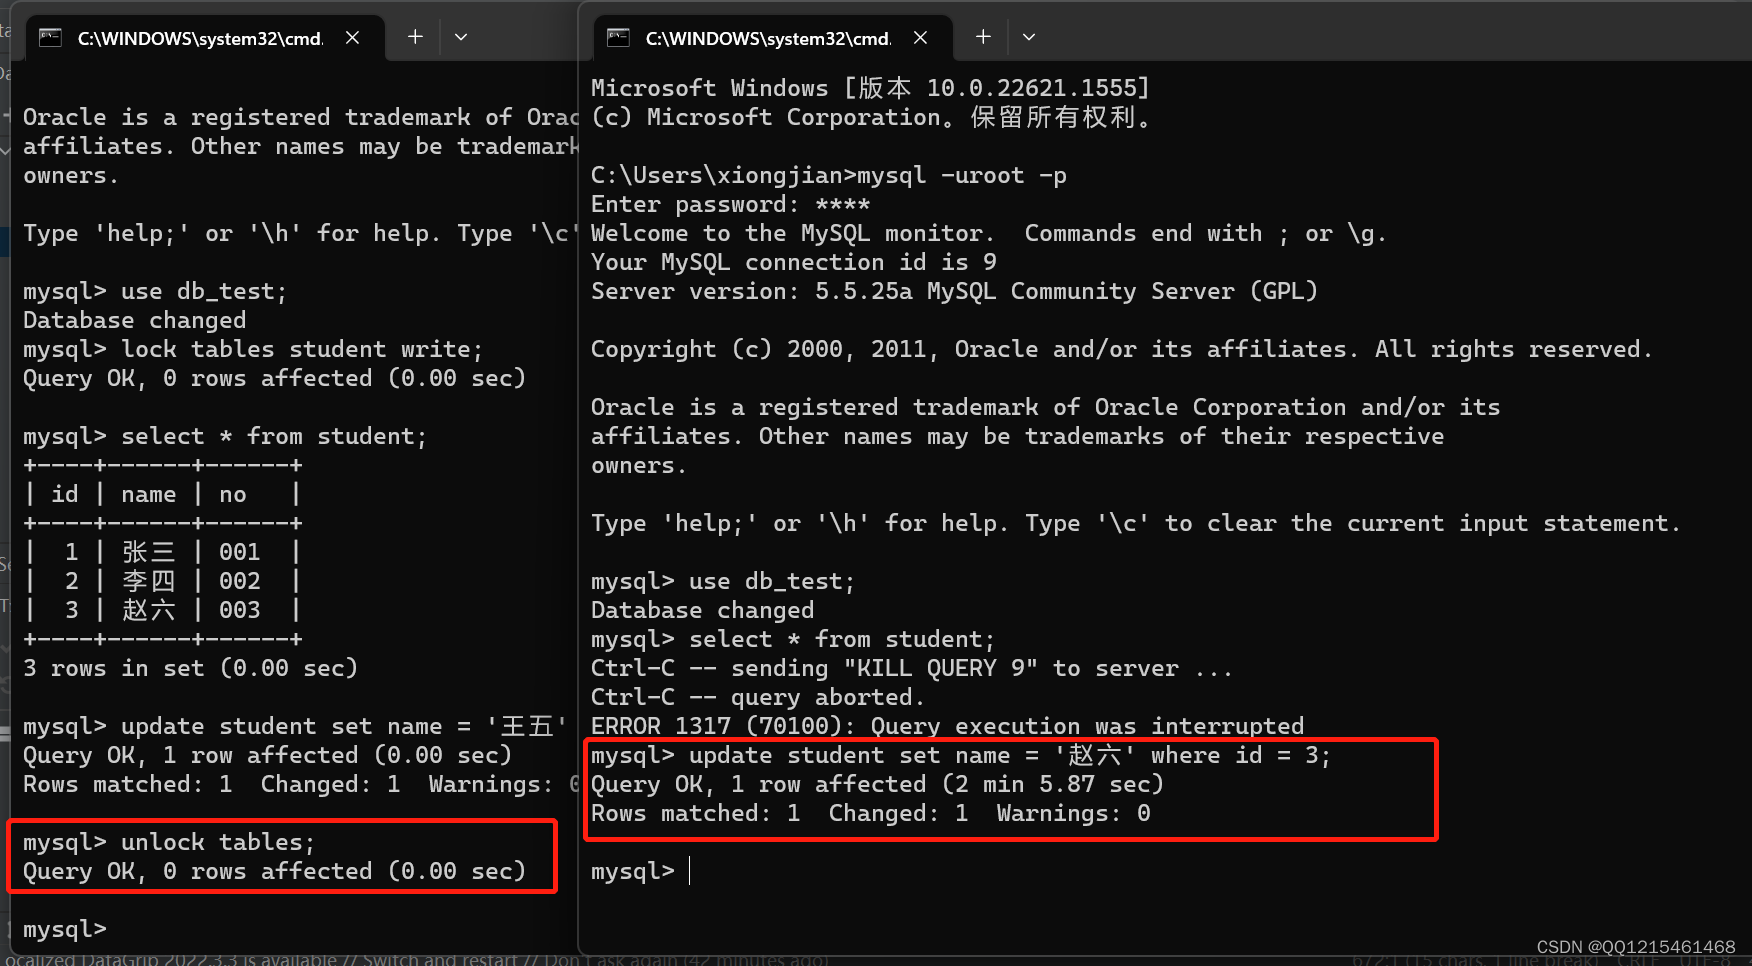The width and height of the screenshot is (1752, 966).
Task: Click 'mysql -uroot -p' command line
Action: 829,175
